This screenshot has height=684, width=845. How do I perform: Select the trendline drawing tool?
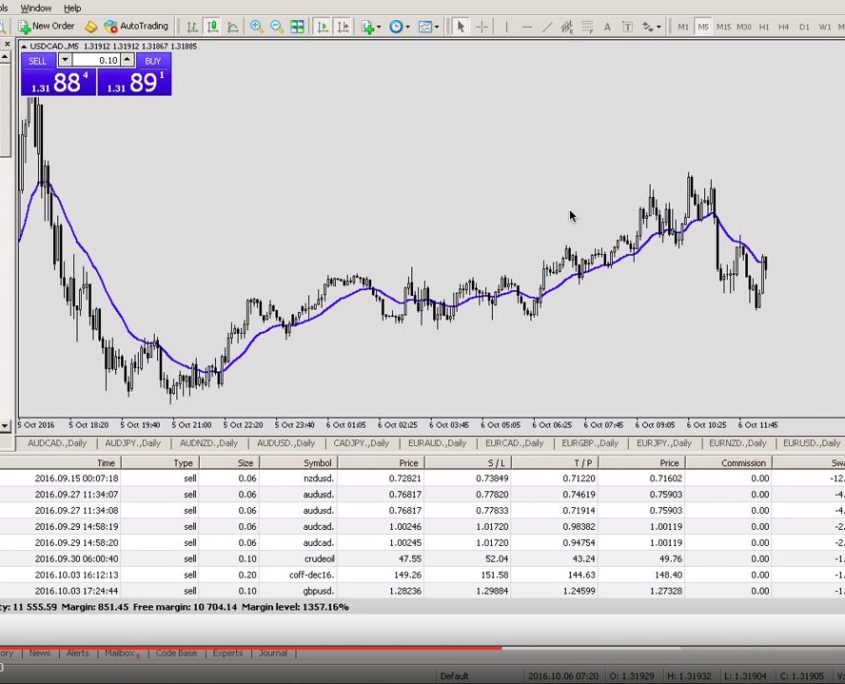click(x=547, y=27)
